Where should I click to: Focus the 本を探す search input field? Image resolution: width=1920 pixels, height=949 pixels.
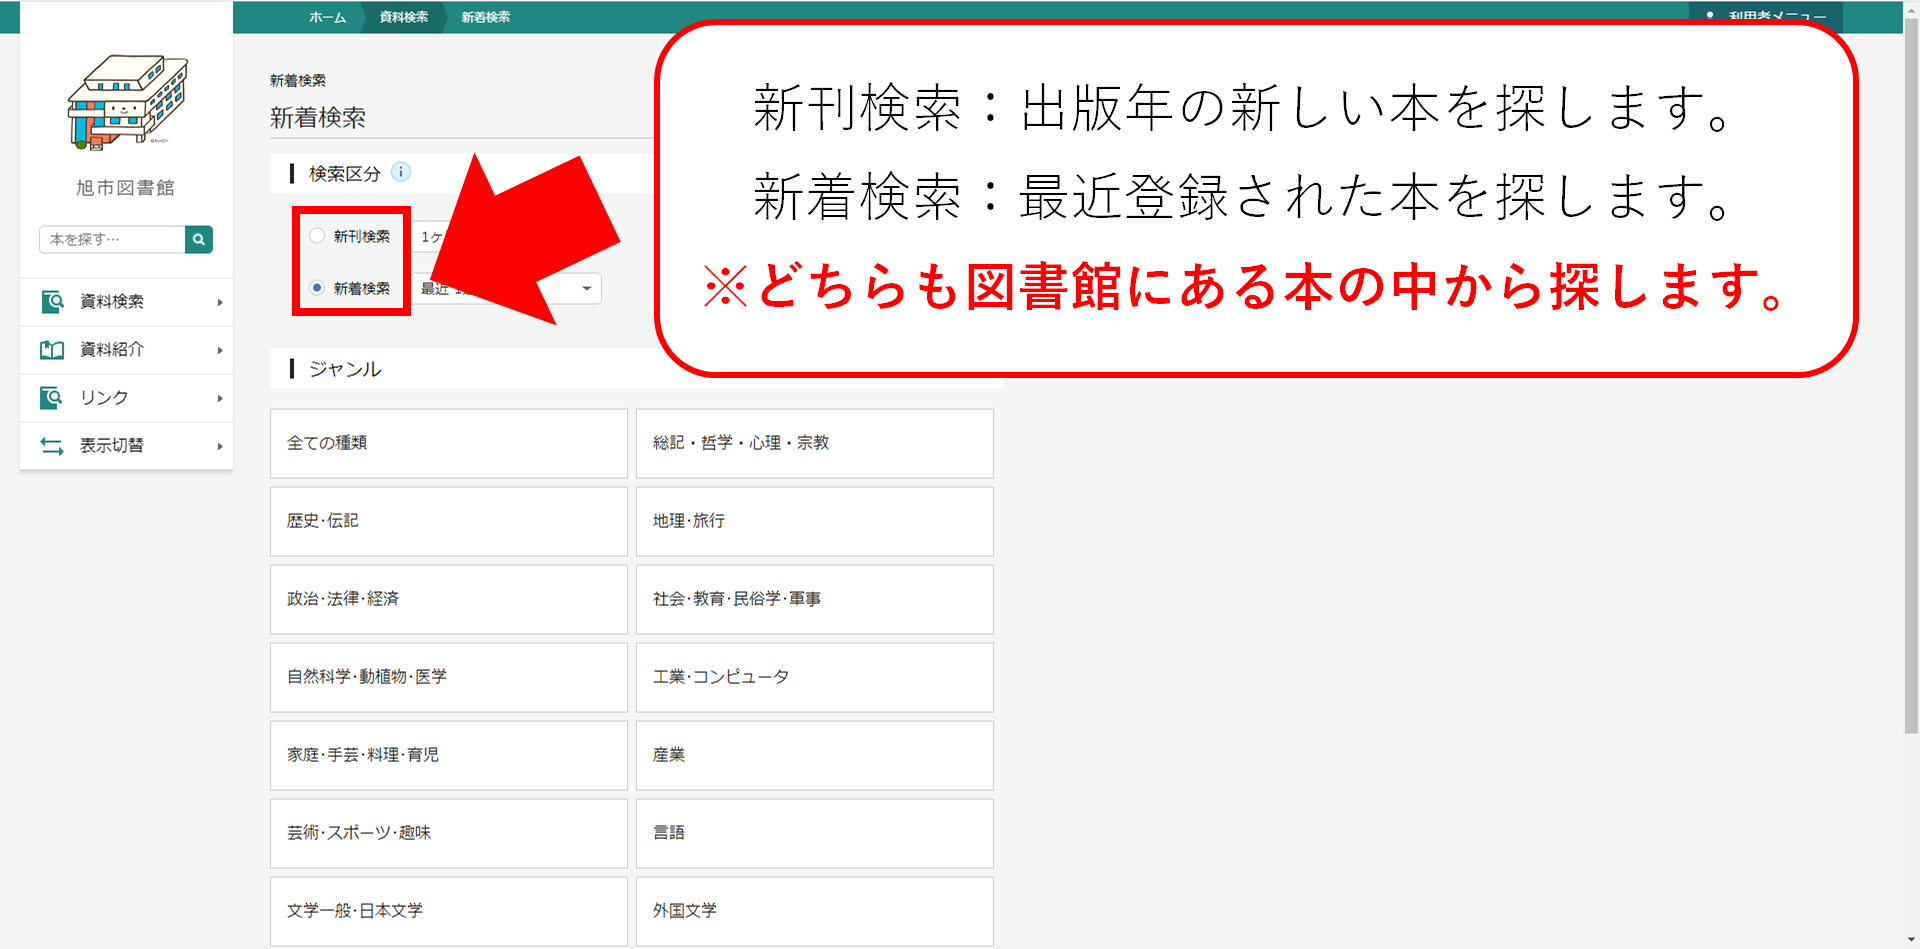coord(112,239)
